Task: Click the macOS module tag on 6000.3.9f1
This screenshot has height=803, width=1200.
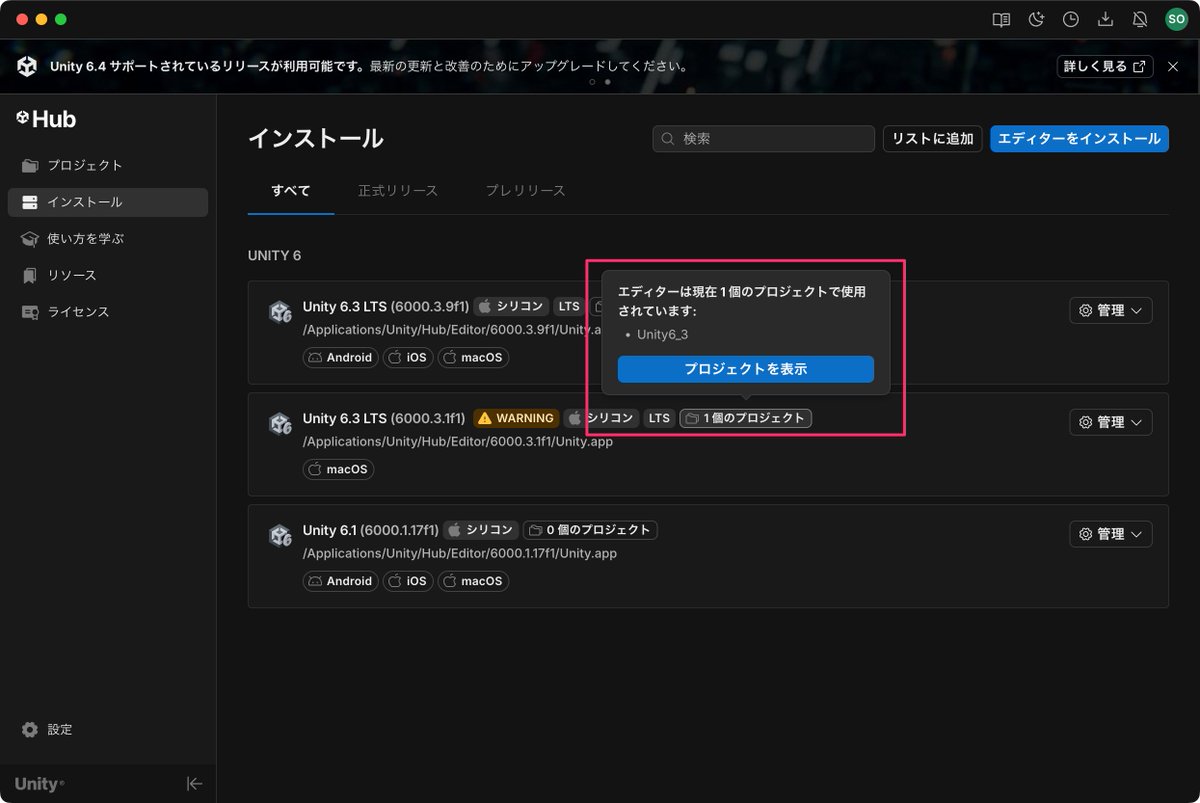Action: 473,357
